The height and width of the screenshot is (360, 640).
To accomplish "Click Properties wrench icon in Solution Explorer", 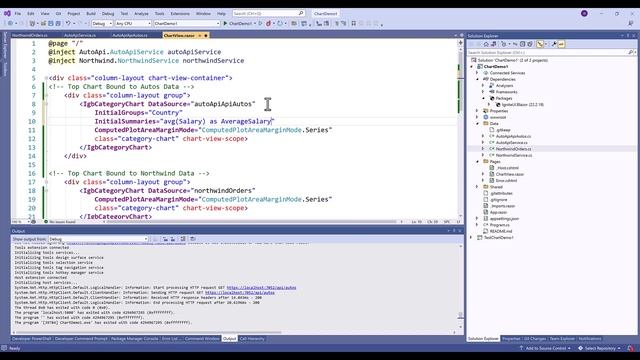I will (554, 44).
